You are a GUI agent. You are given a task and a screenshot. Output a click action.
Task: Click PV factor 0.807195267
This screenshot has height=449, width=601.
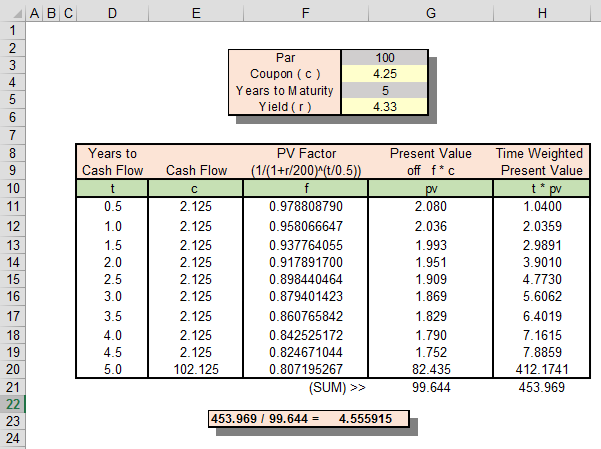(305, 369)
